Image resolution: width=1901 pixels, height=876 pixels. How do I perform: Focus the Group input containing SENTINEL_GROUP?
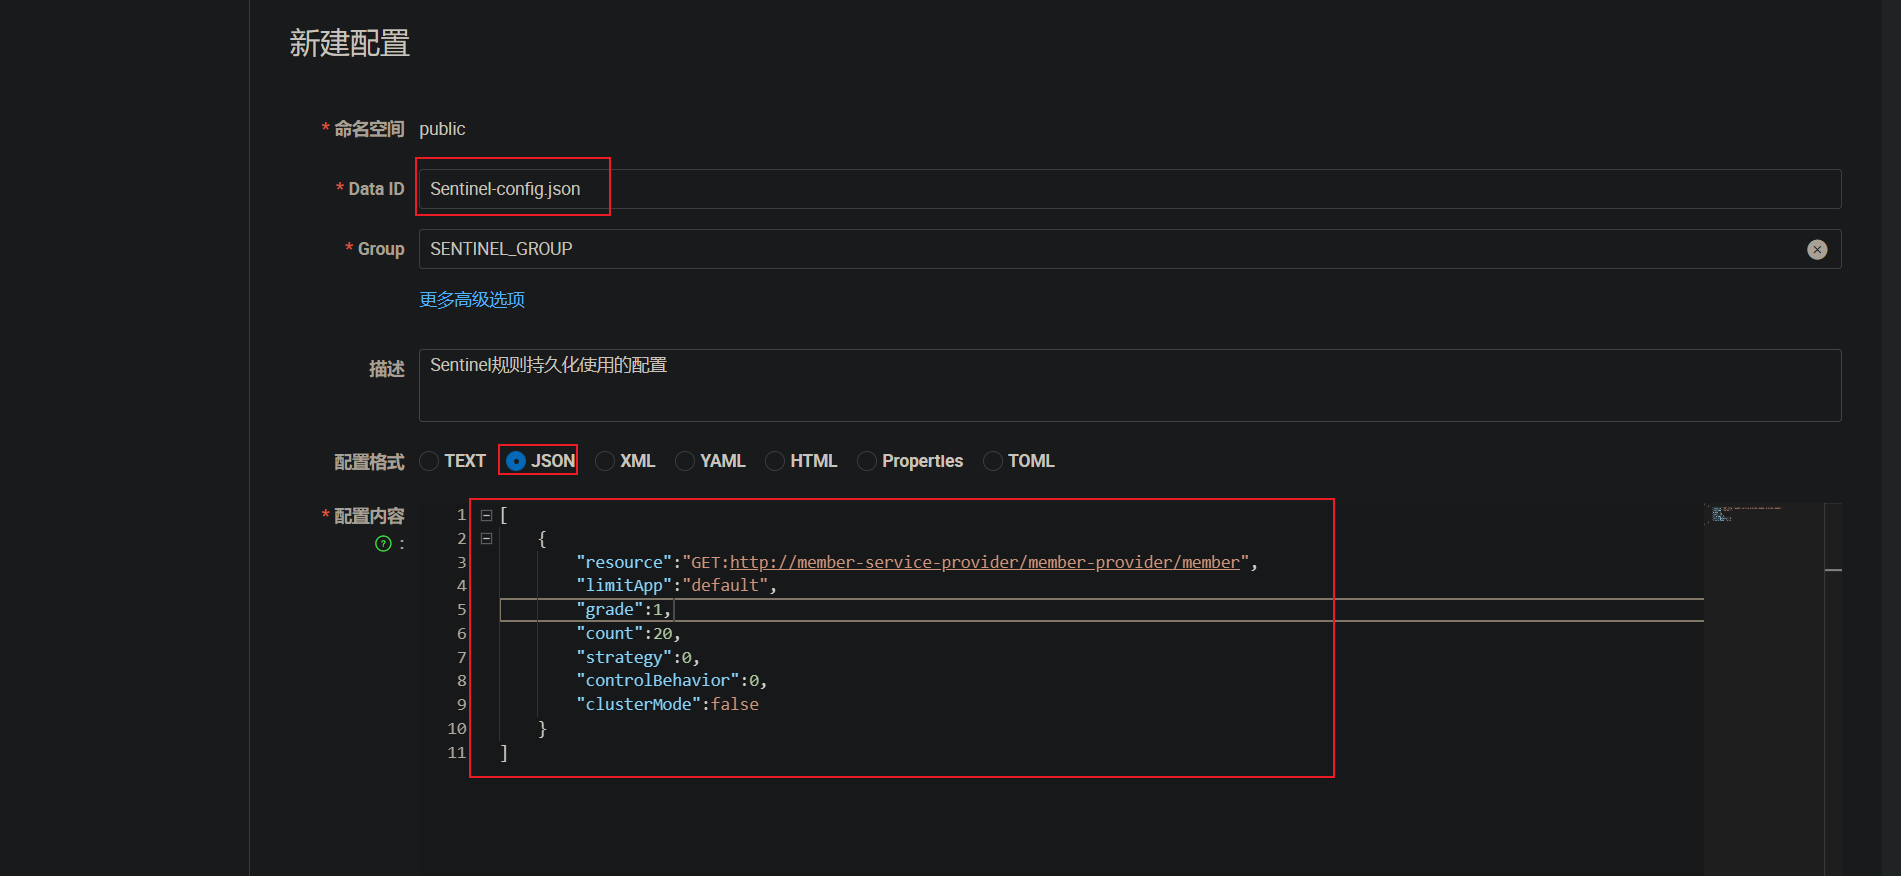point(1100,249)
